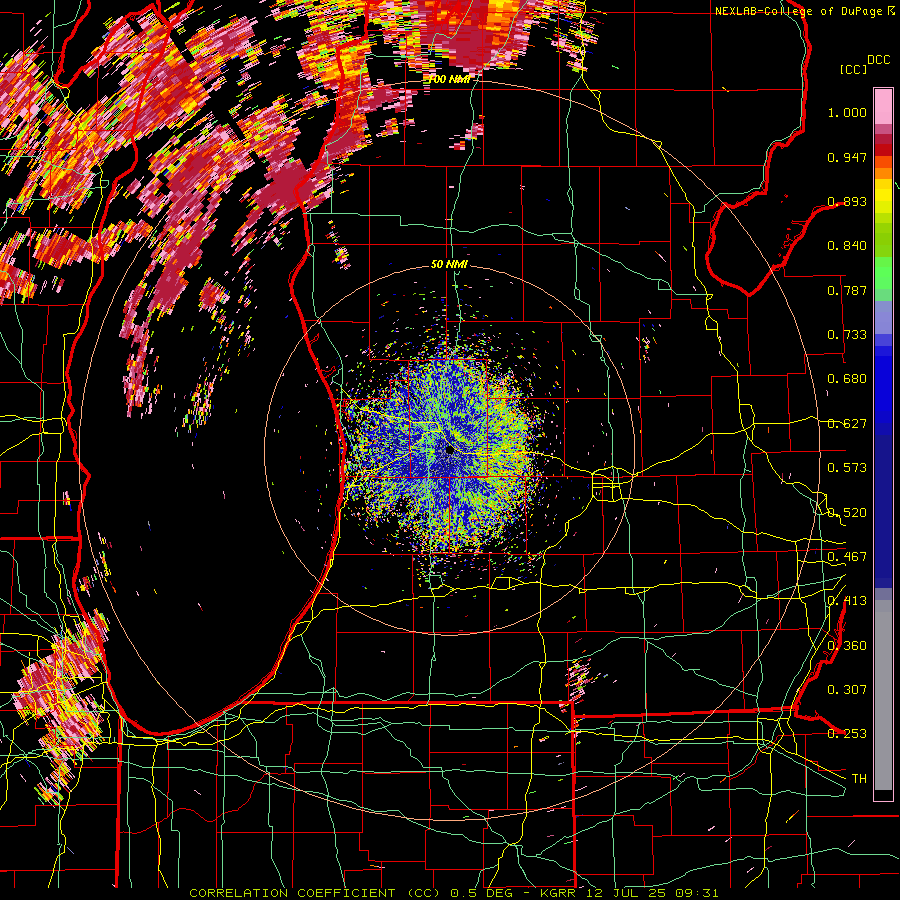Click the KGRR station identifier in caption
Image resolution: width=900 pixels, height=900 pixels.
click(x=558, y=893)
